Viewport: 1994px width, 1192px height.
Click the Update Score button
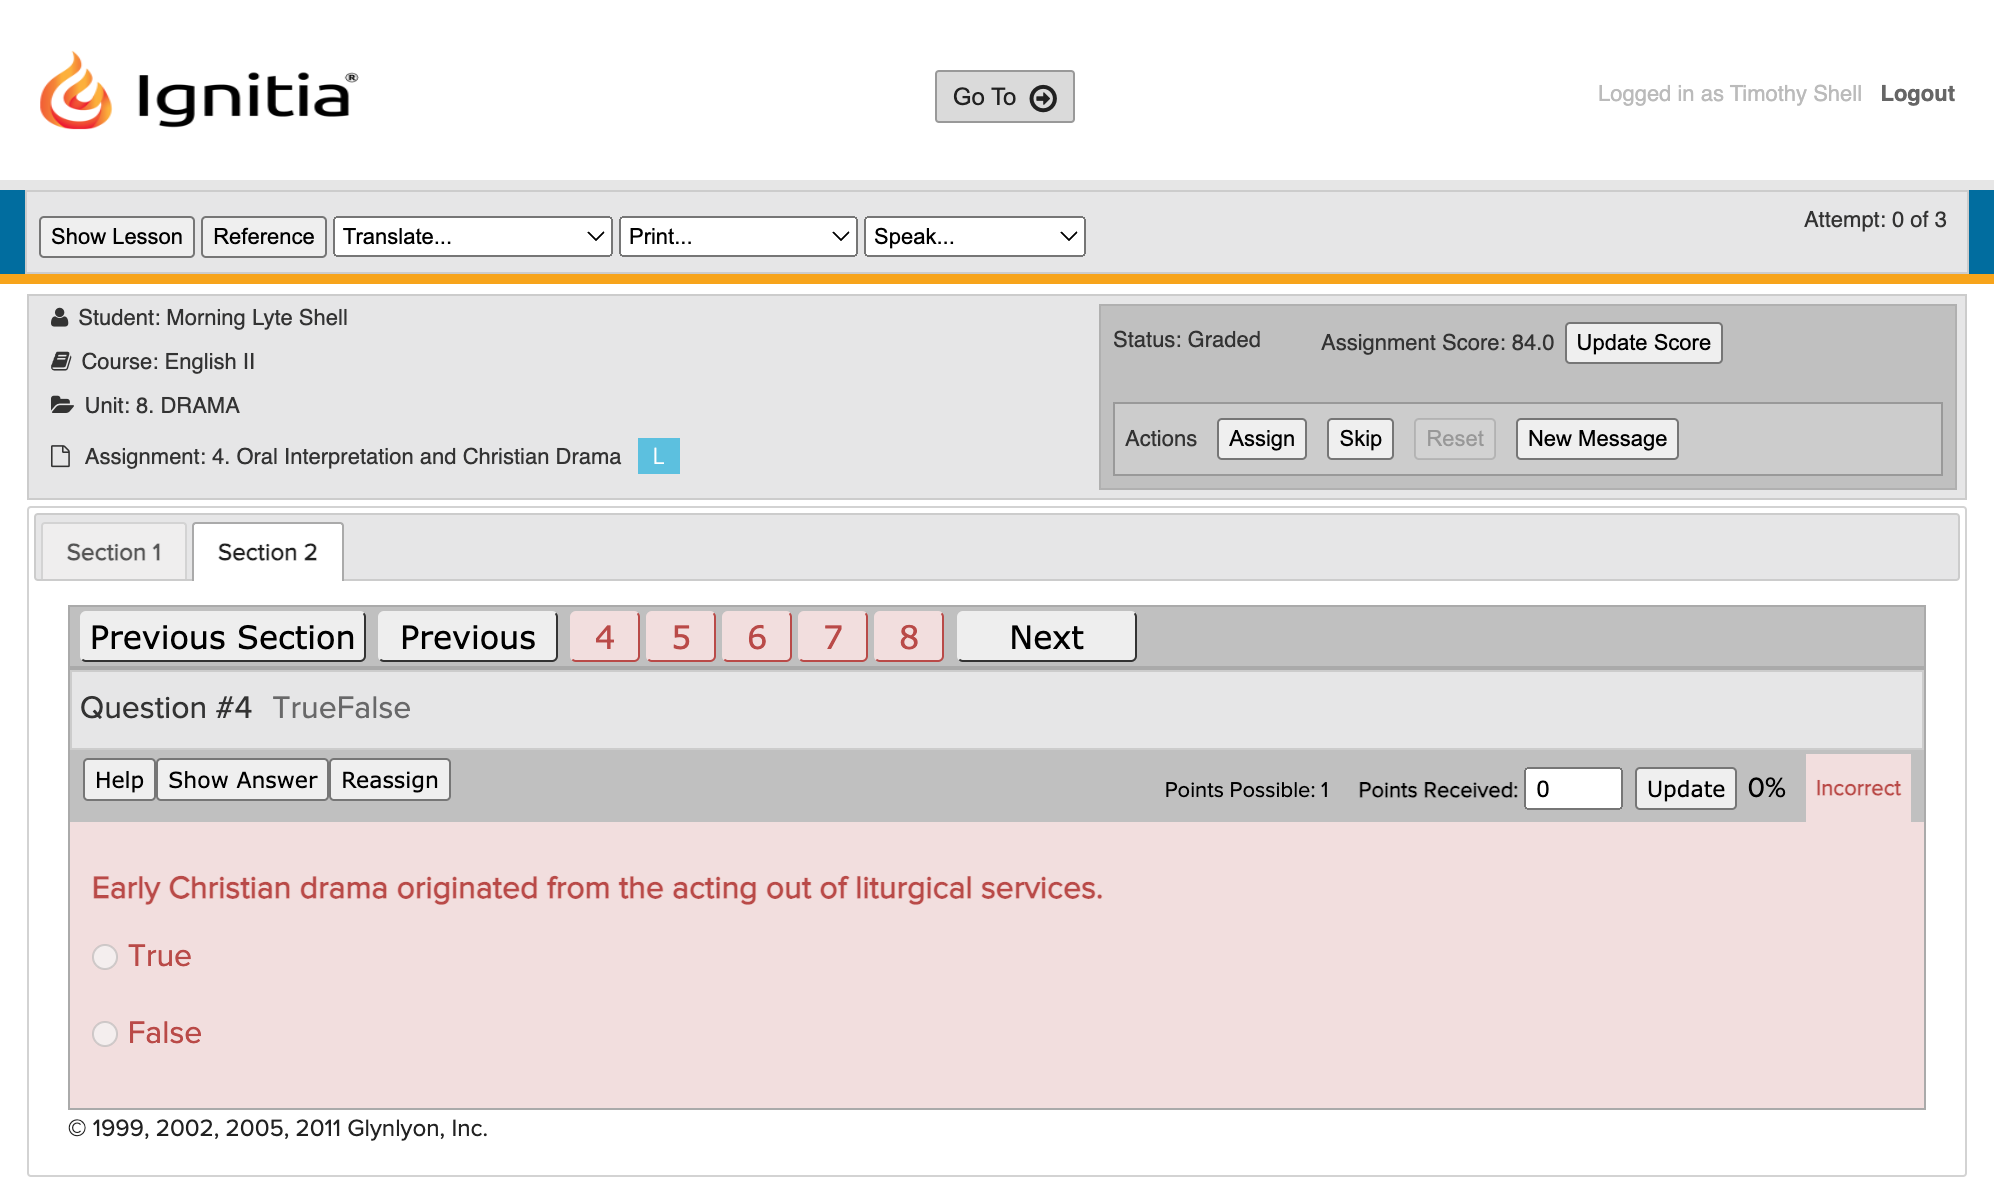tap(1644, 343)
